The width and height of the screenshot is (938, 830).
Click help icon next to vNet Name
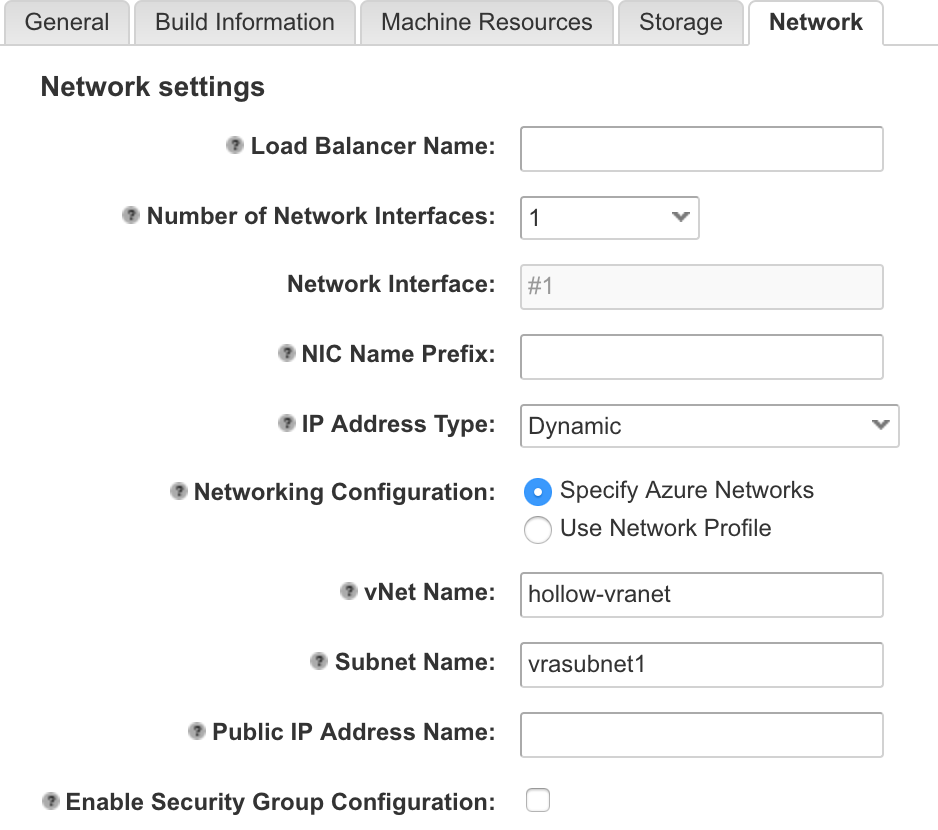tap(349, 592)
